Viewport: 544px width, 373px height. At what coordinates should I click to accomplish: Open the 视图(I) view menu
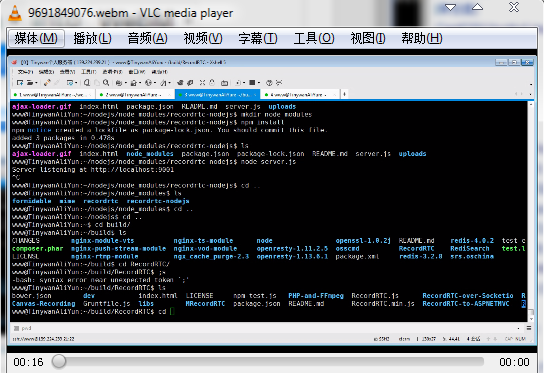click(368, 38)
